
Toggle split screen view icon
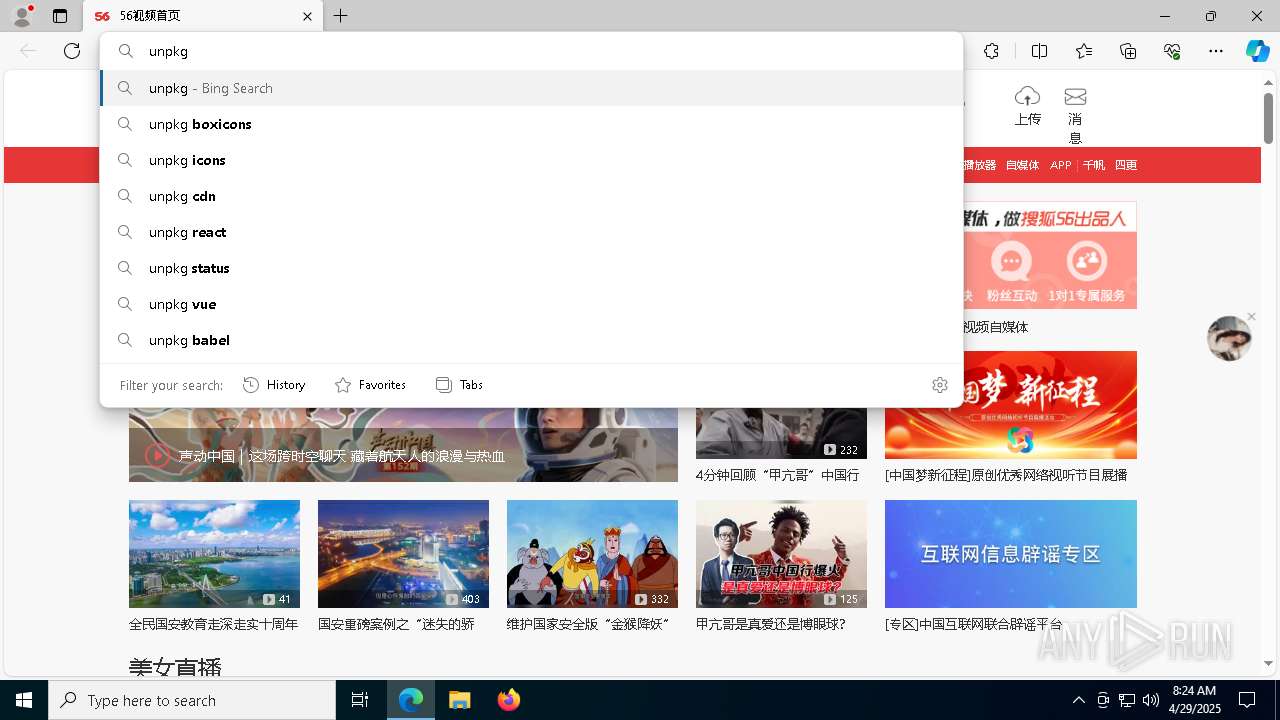[1039, 51]
